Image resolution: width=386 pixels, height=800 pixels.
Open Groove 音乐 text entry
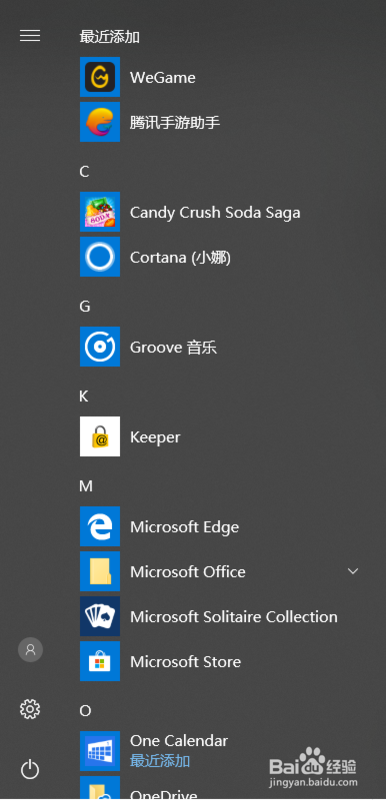[173, 347]
